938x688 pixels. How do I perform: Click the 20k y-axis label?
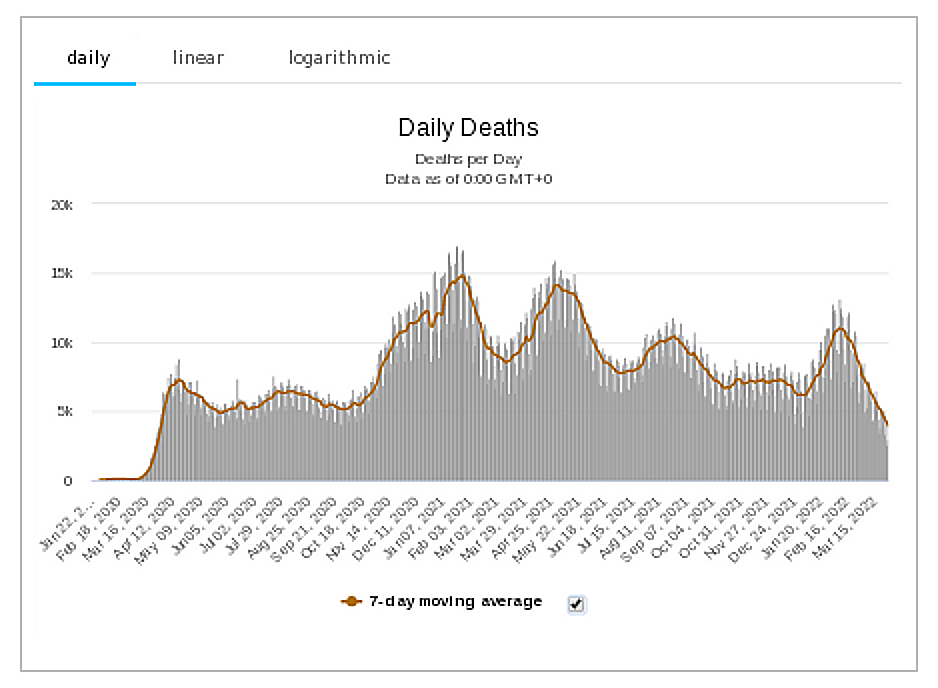(x=62, y=205)
